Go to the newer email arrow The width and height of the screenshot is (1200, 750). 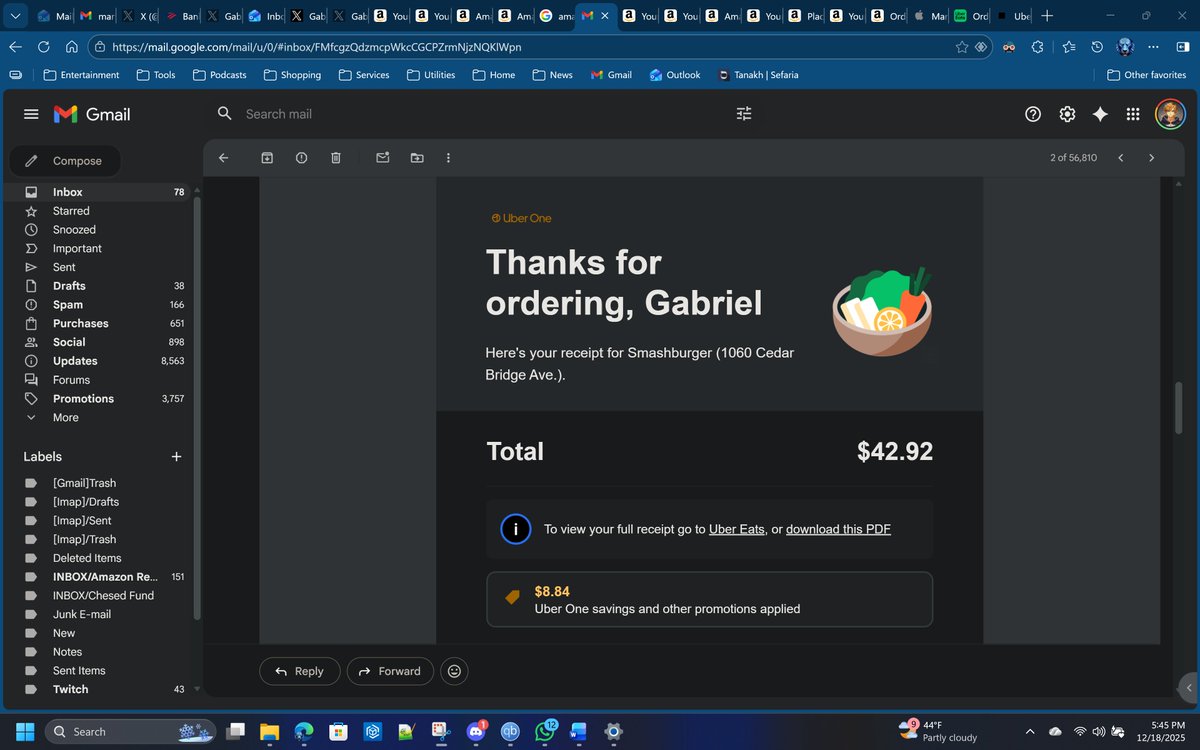[x=1121, y=158]
